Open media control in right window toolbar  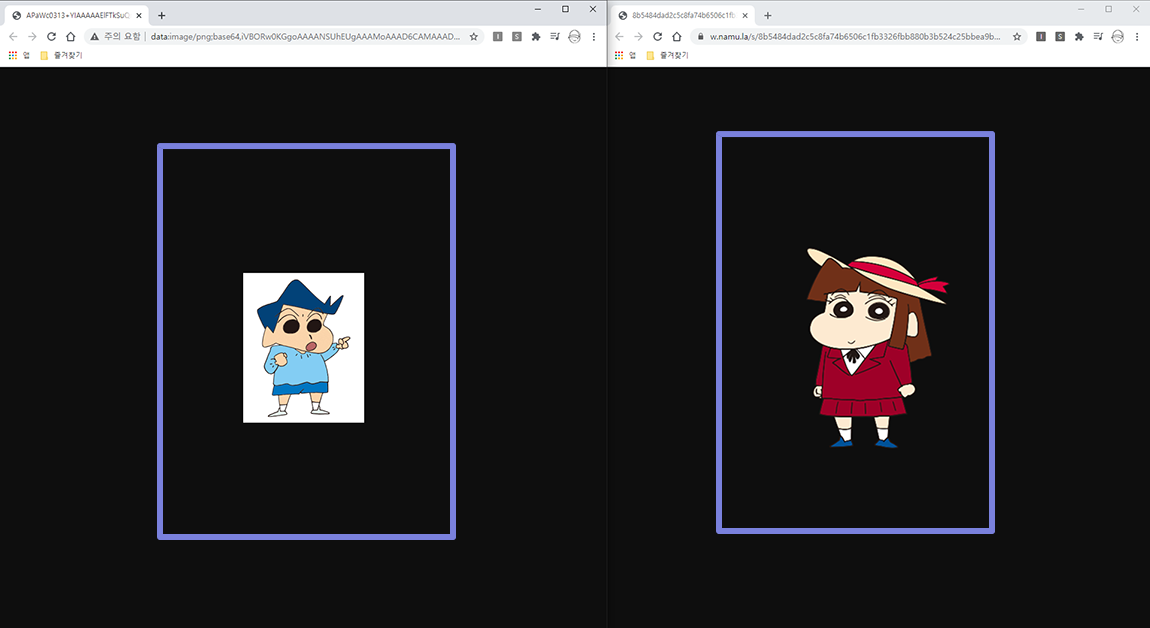click(x=1098, y=37)
